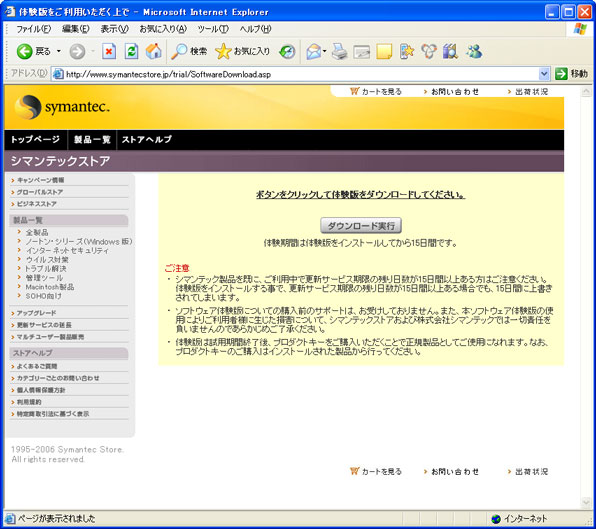Open グローバルストア sidebar link
The height and width of the screenshot is (529, 596).
tap(40, 192)
